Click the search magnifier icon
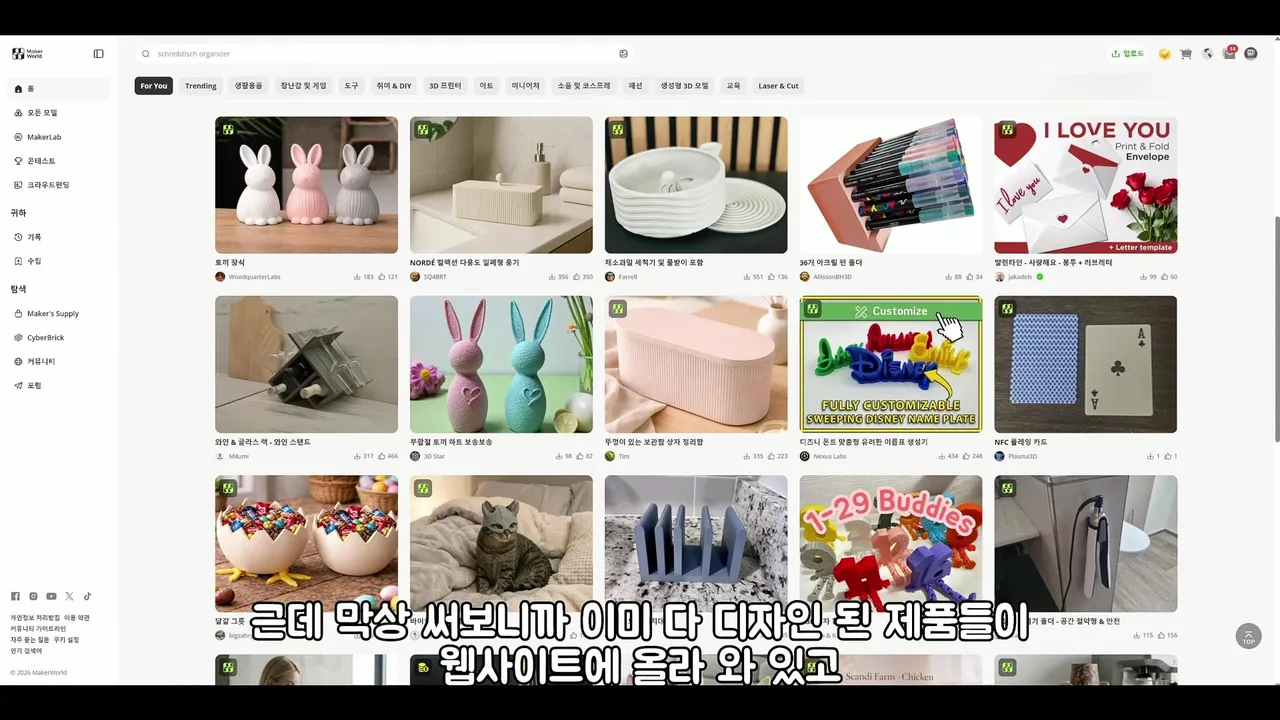The width and height of the screenshot is (1280, 720). (x=146, y=54)
